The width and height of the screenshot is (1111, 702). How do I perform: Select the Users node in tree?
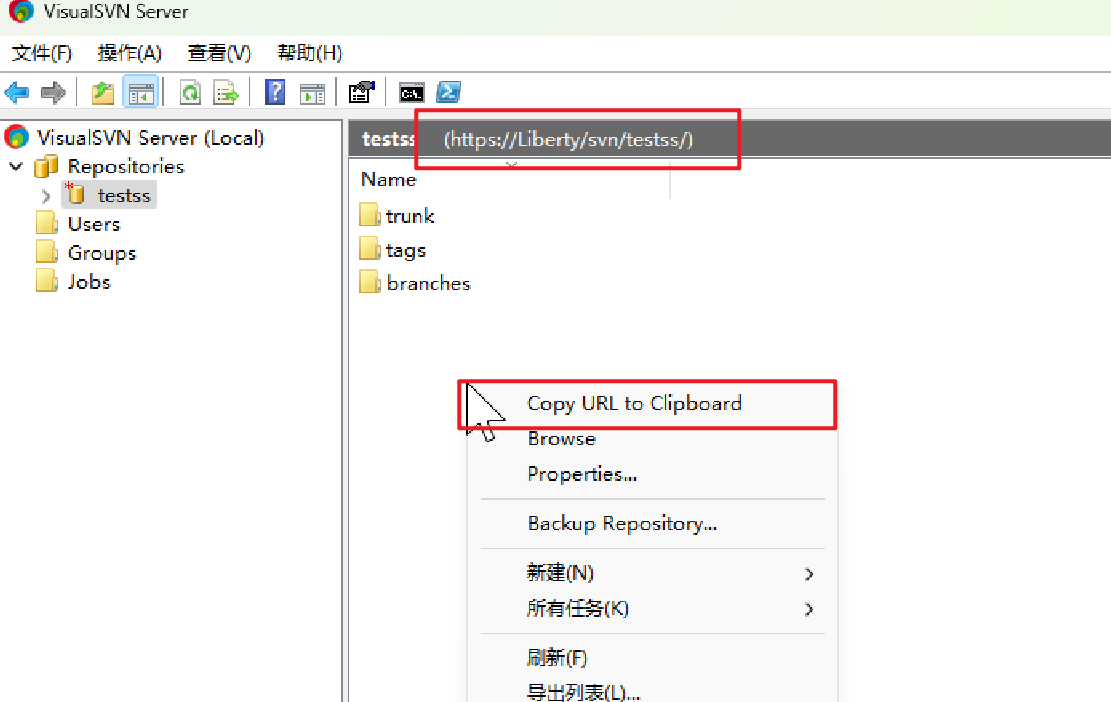[93, 224]
